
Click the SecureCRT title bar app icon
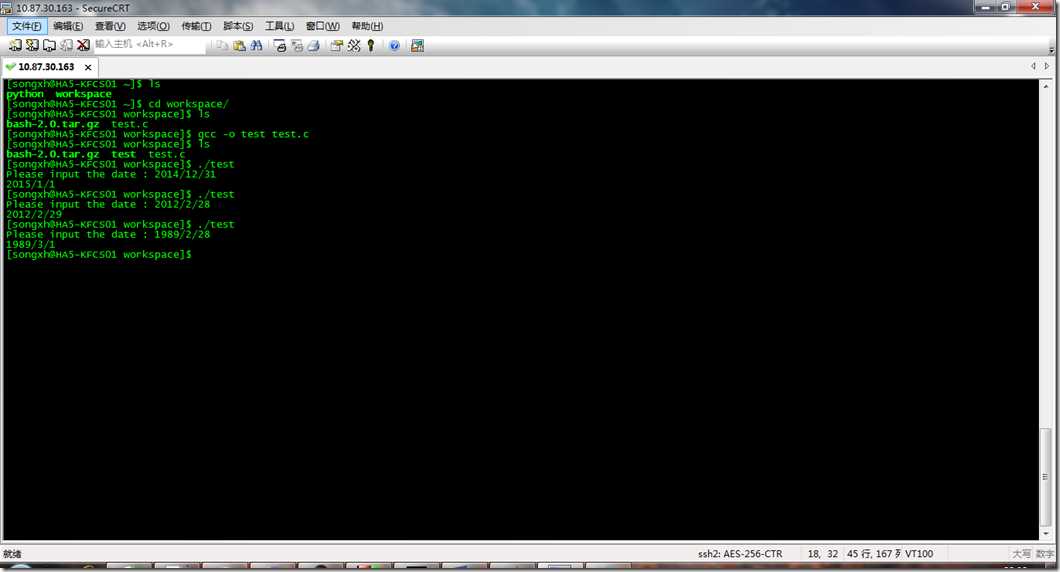tap(7, 8)
